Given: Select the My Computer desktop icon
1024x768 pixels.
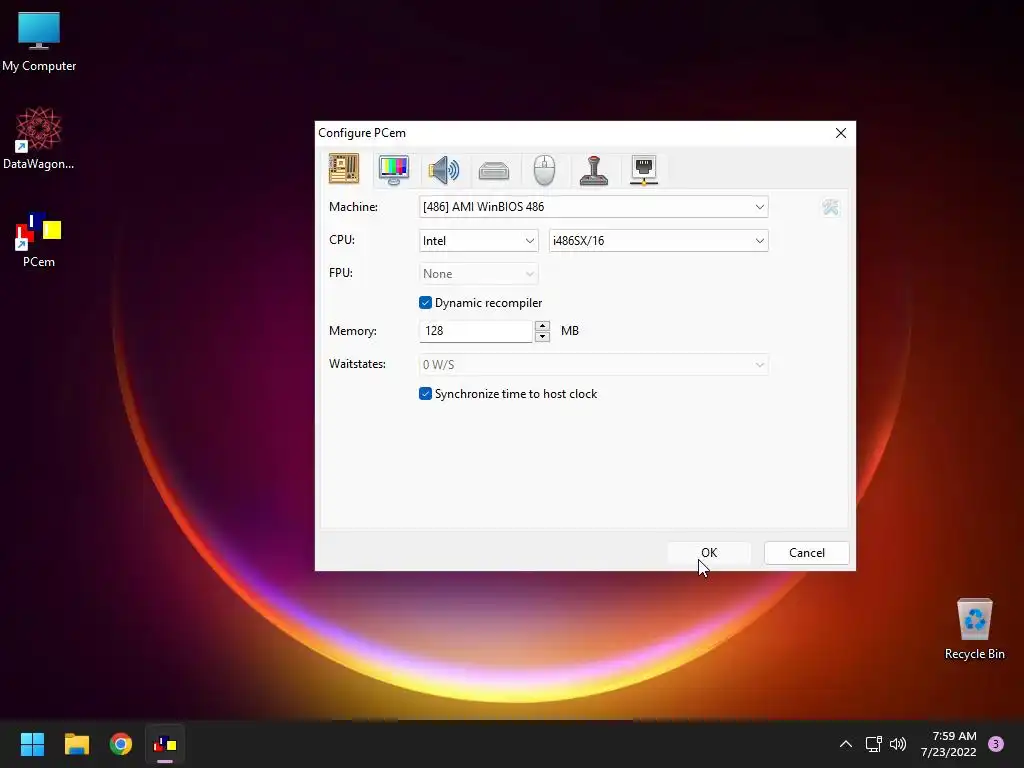Looking at the screenshot, I should pos(39,42).
